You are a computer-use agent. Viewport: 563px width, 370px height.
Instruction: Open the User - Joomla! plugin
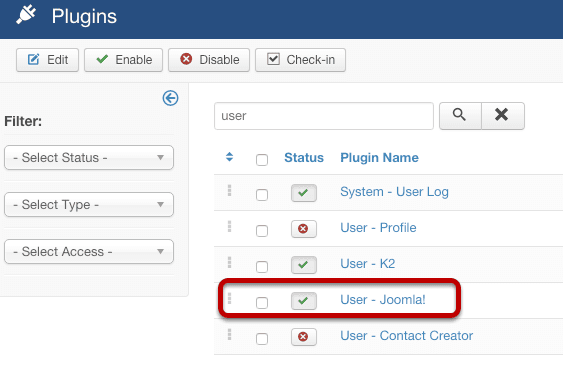(383, 300)
